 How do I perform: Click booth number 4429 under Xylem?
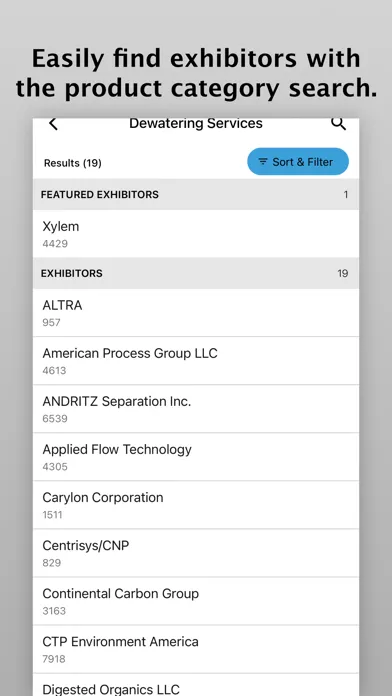coord(55,244)
